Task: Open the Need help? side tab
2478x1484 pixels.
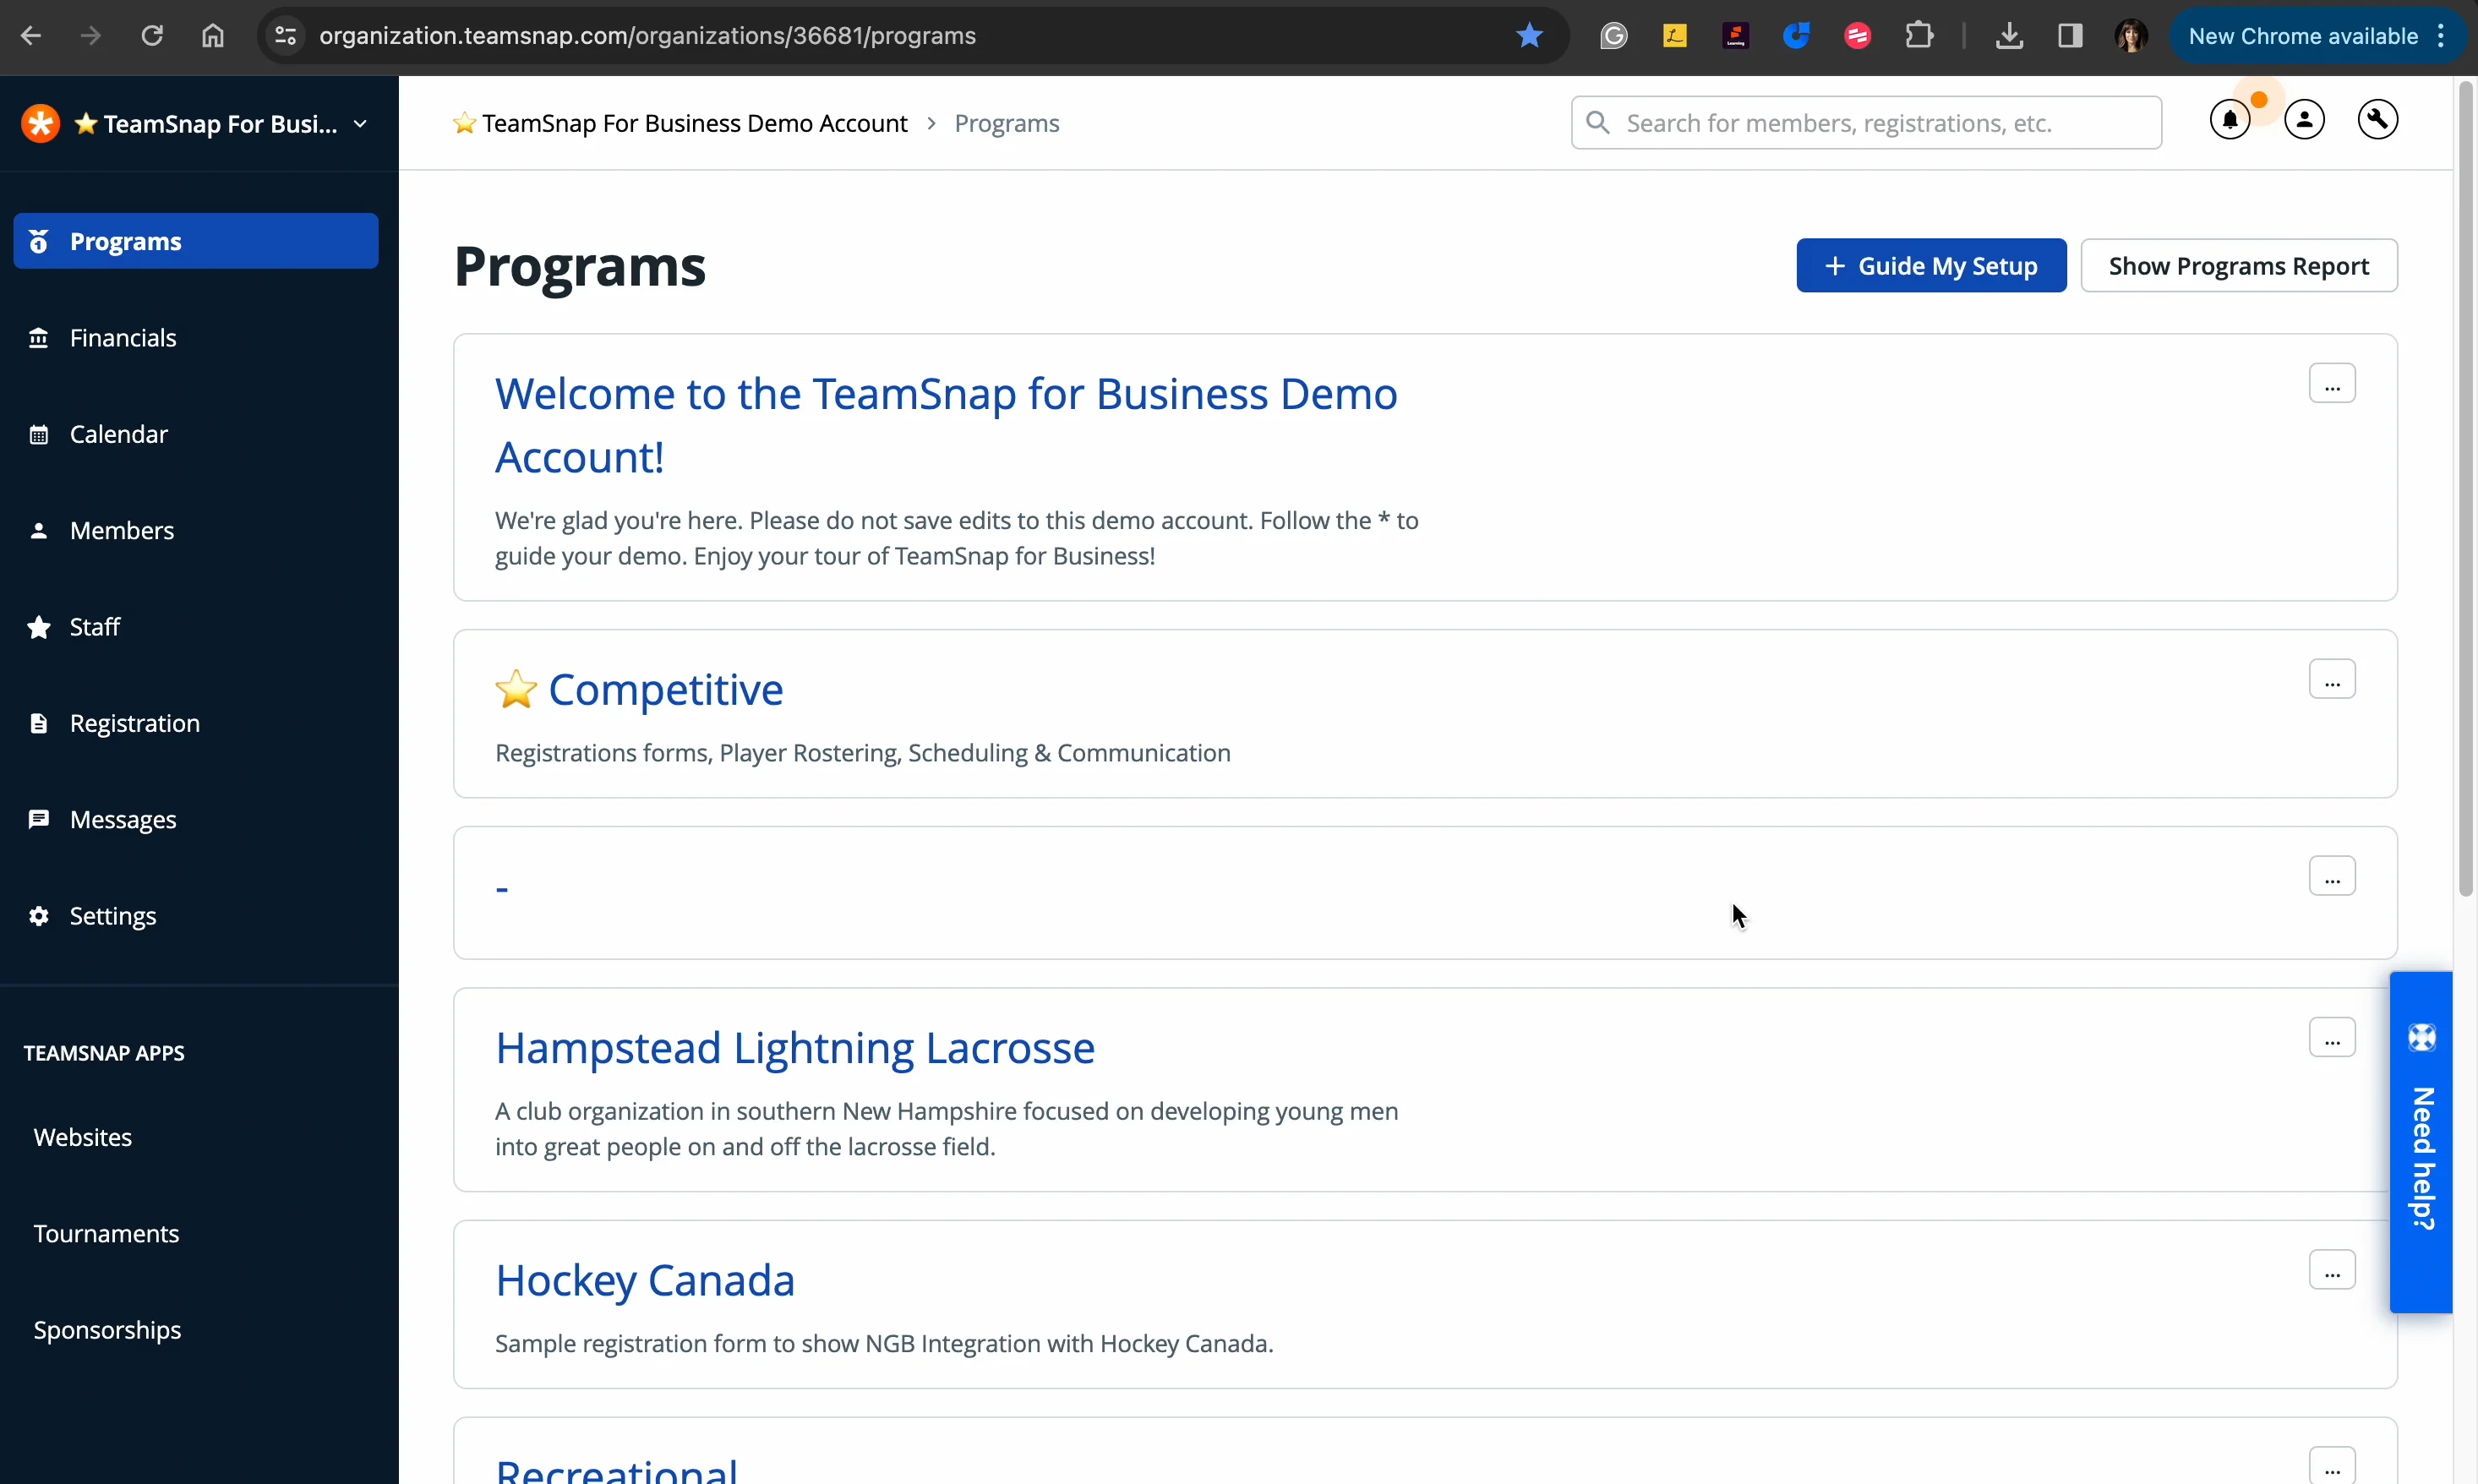Action: [2420, 1142]
